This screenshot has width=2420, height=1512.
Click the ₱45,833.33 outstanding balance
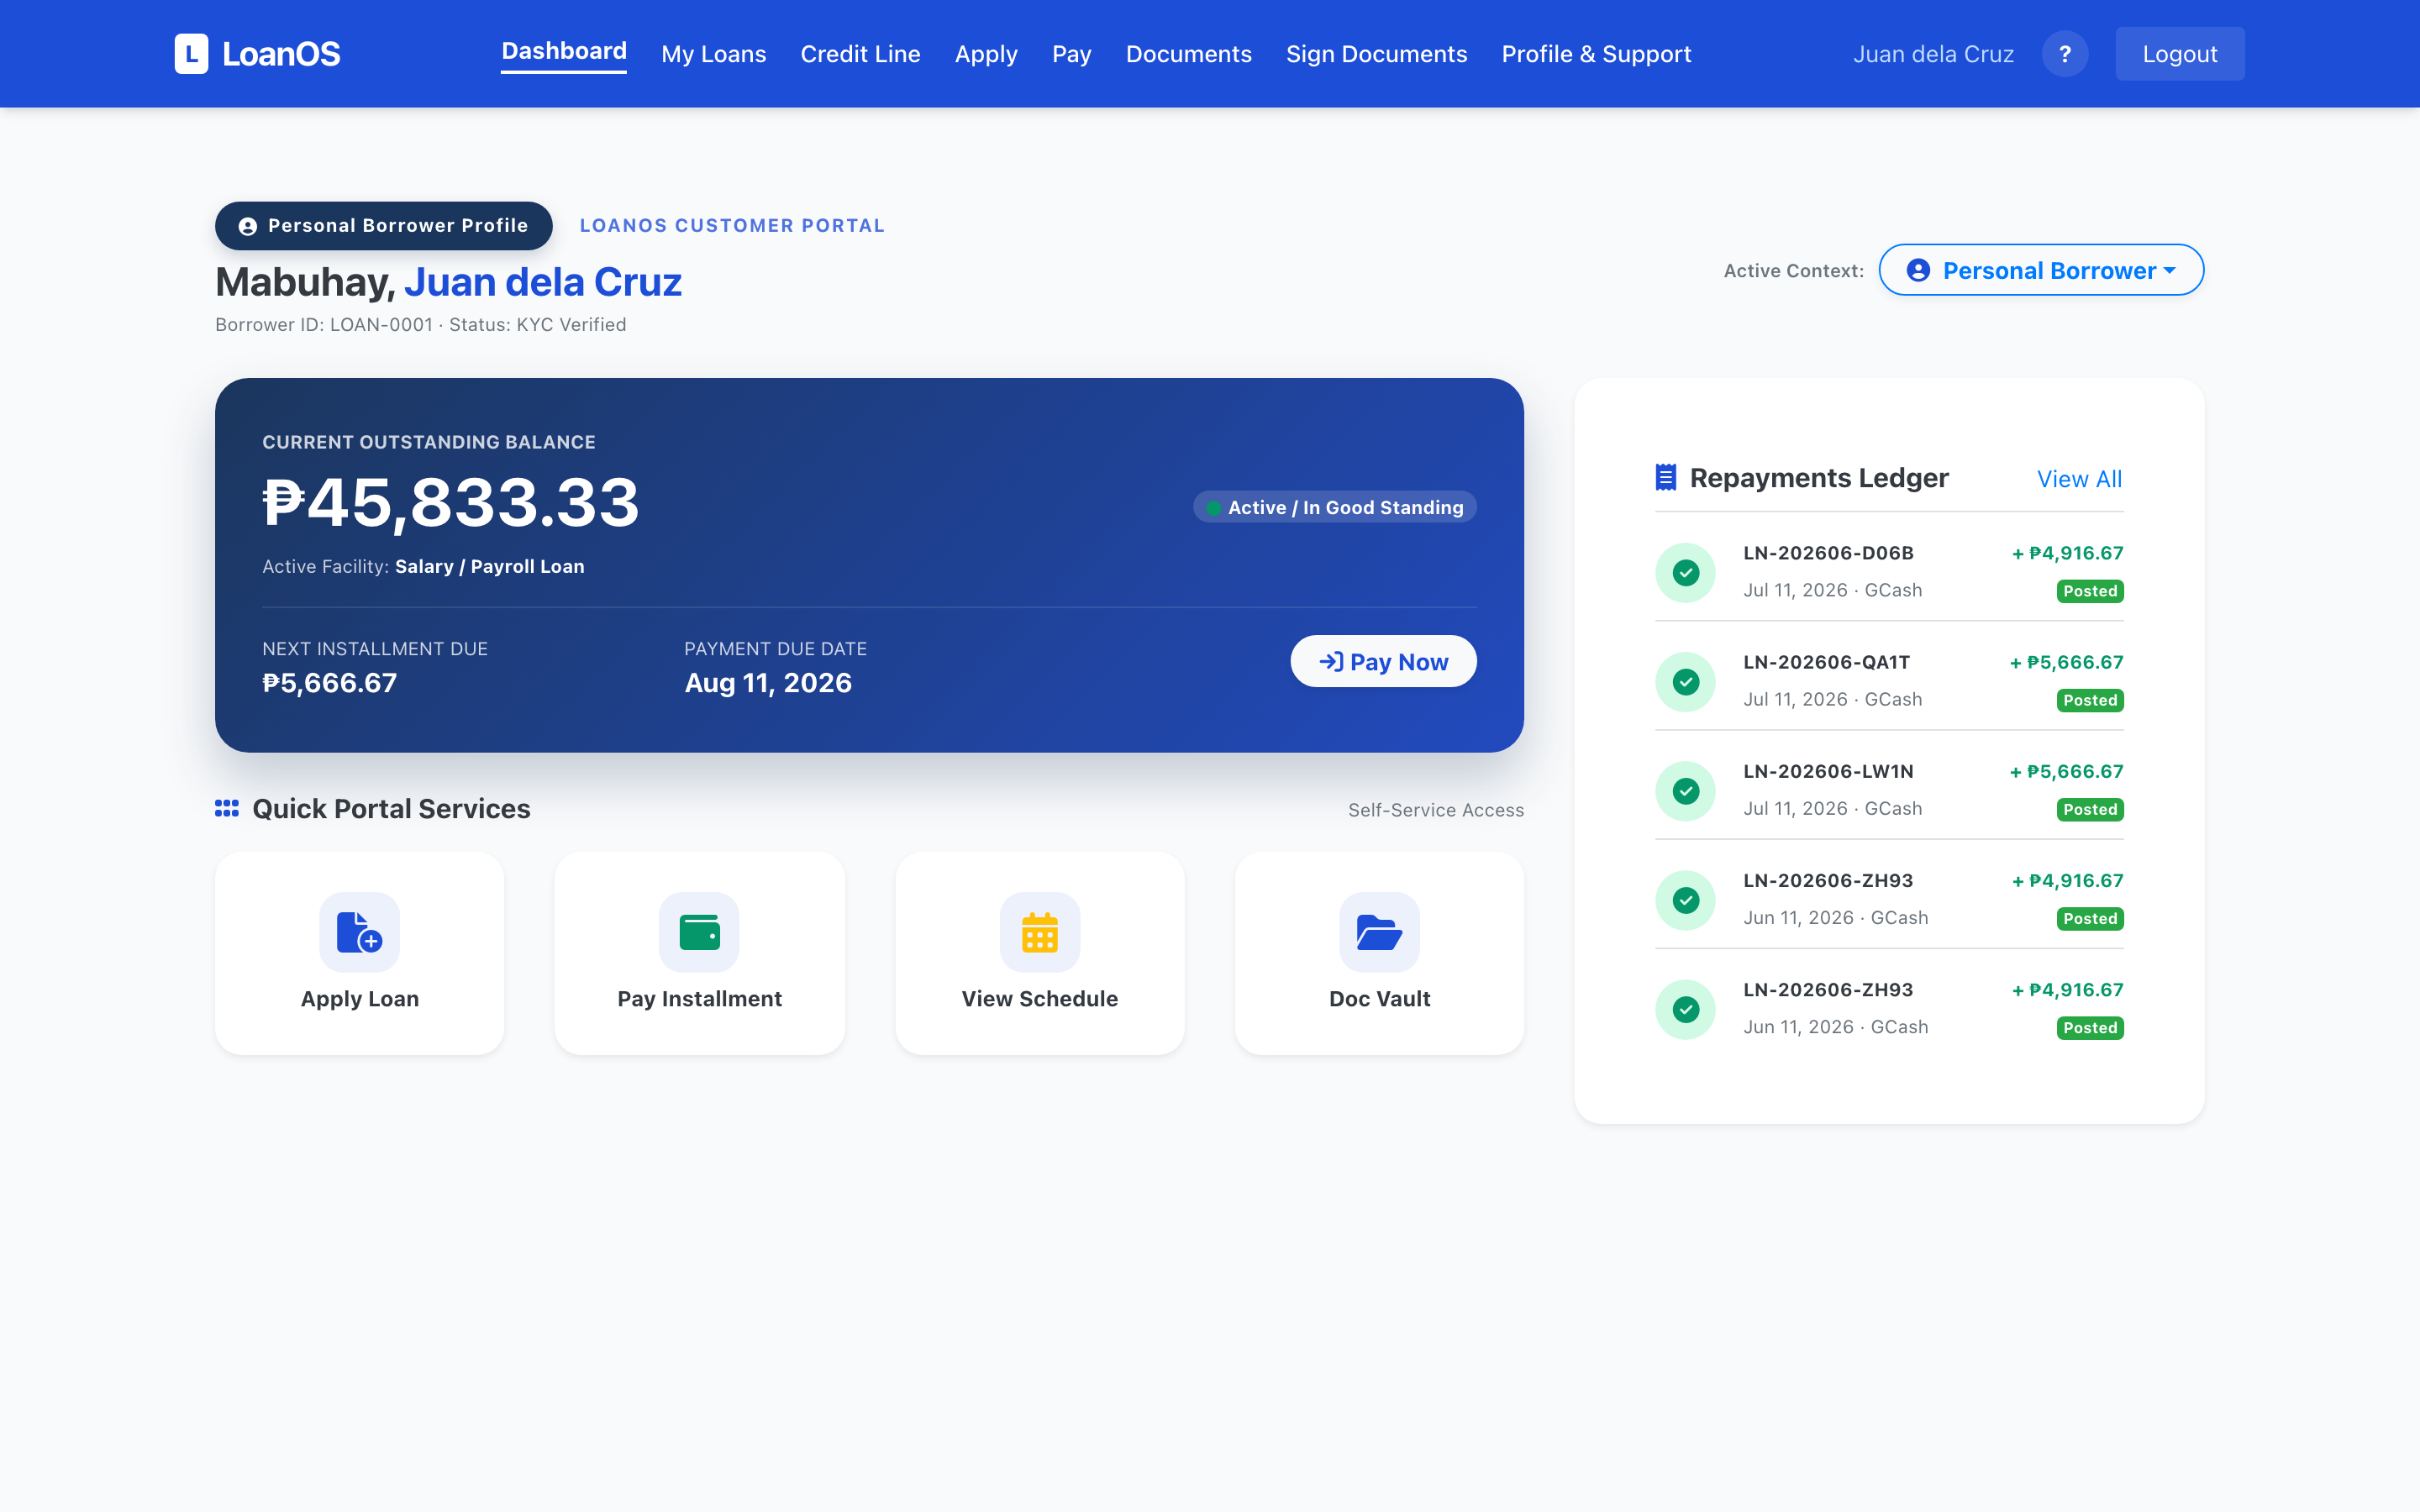coord(450,502)
